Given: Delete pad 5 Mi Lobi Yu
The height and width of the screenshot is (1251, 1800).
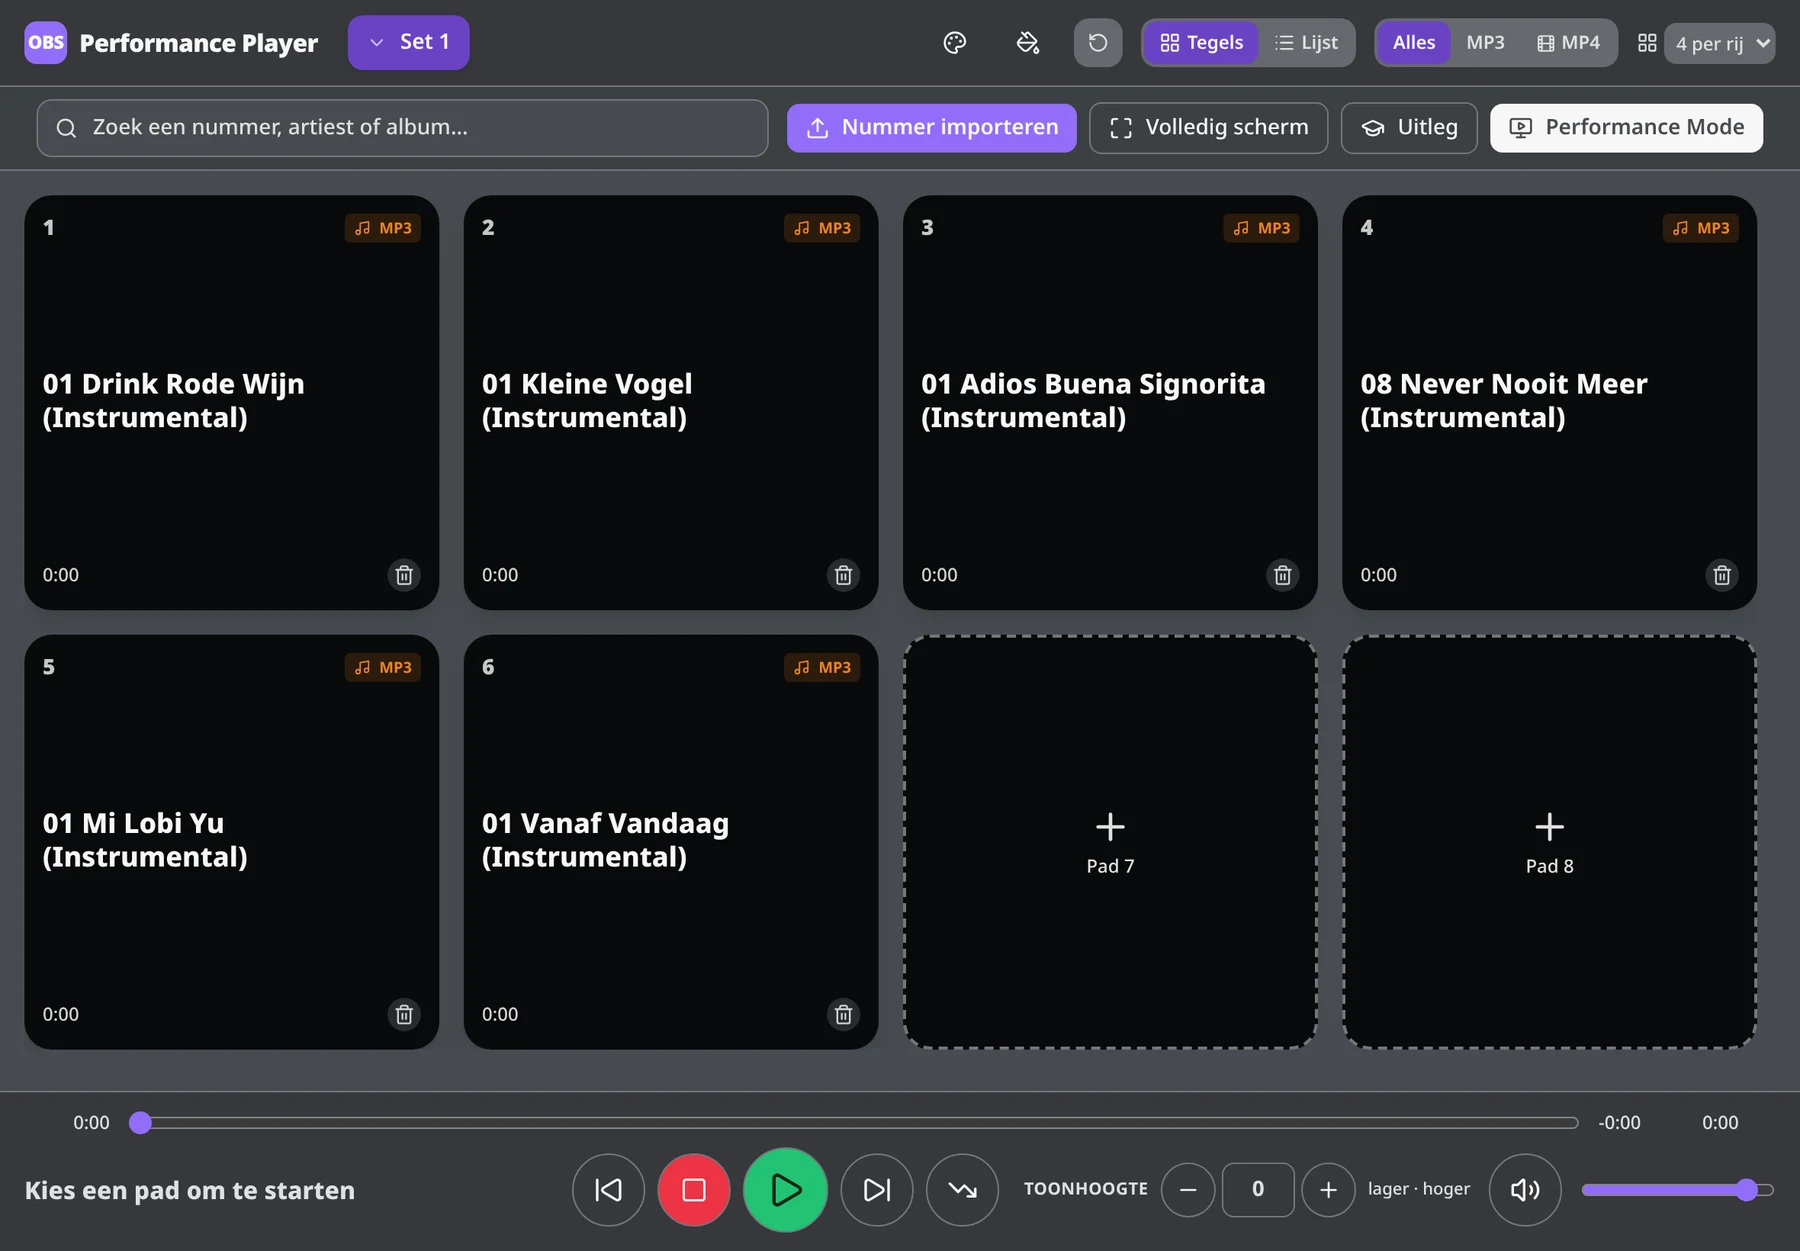Looking at the screenshot, I should (404, 1014).
